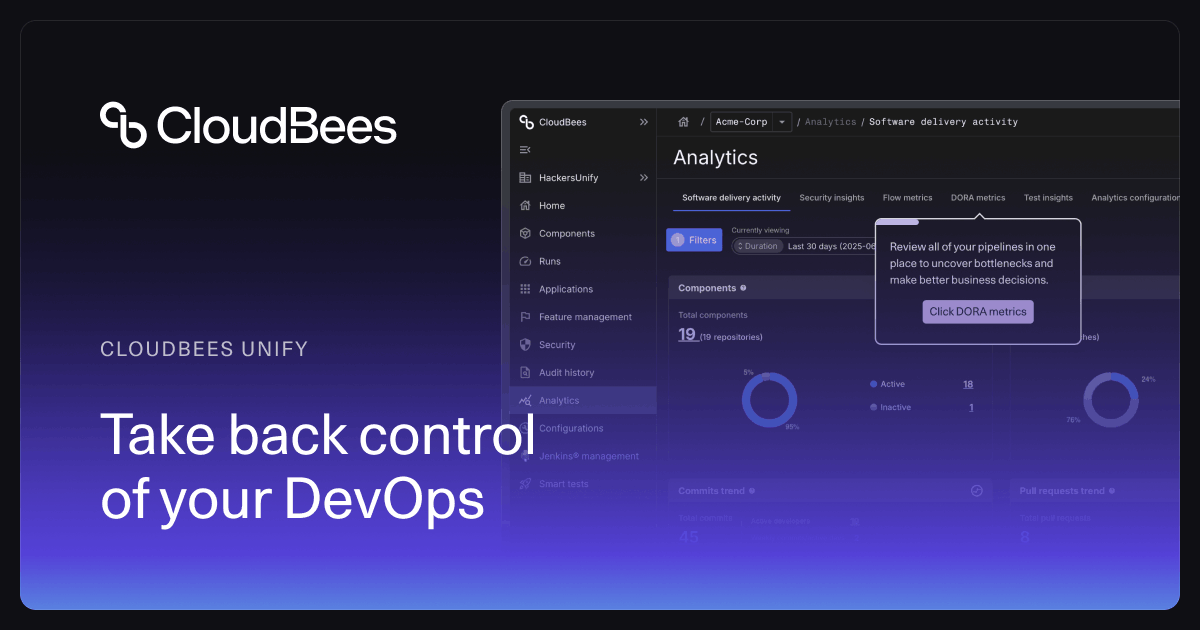Click the Audit history document icon
The height and width of the screenshot is (630, 1200).
[526, 372]
